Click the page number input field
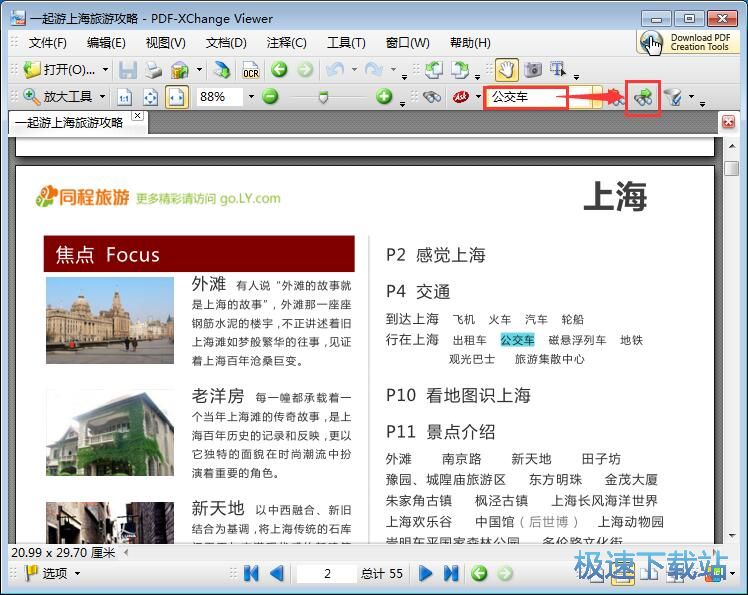Image resolution: width=748 pixels, height=595 pixels. coord(326,573)
